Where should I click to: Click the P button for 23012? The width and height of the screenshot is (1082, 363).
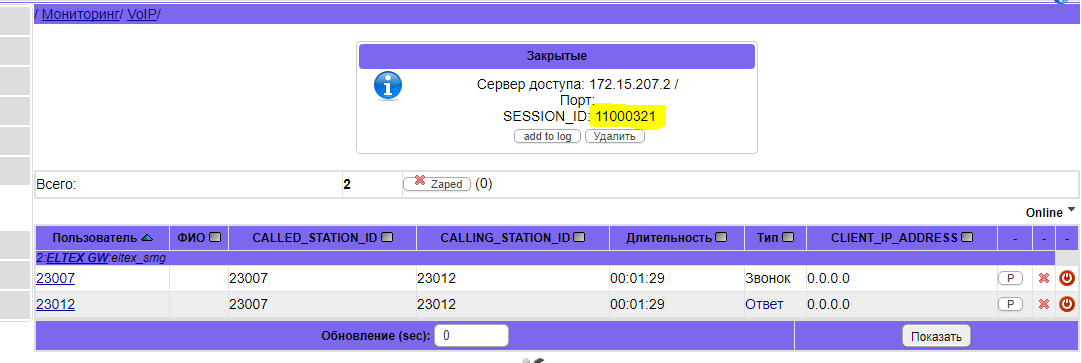coord(1010,304)
